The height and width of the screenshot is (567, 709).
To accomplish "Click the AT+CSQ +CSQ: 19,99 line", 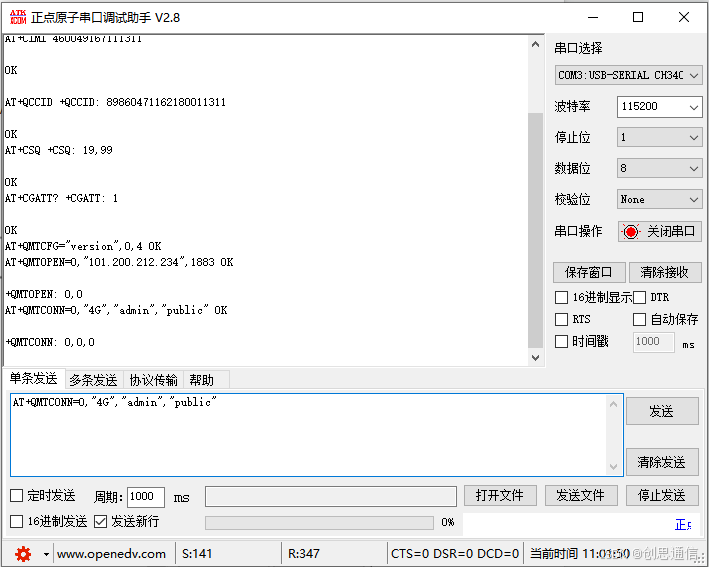I will click(x=59, y=150).
